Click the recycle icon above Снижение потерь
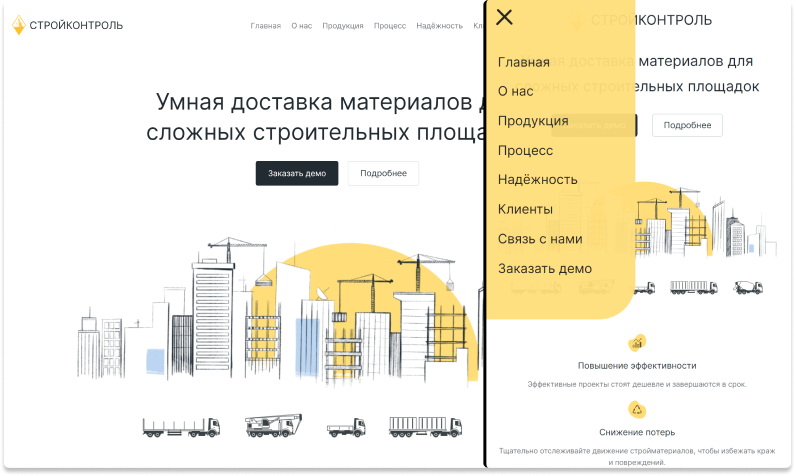The image size is (796, 476). coord(637,410)
